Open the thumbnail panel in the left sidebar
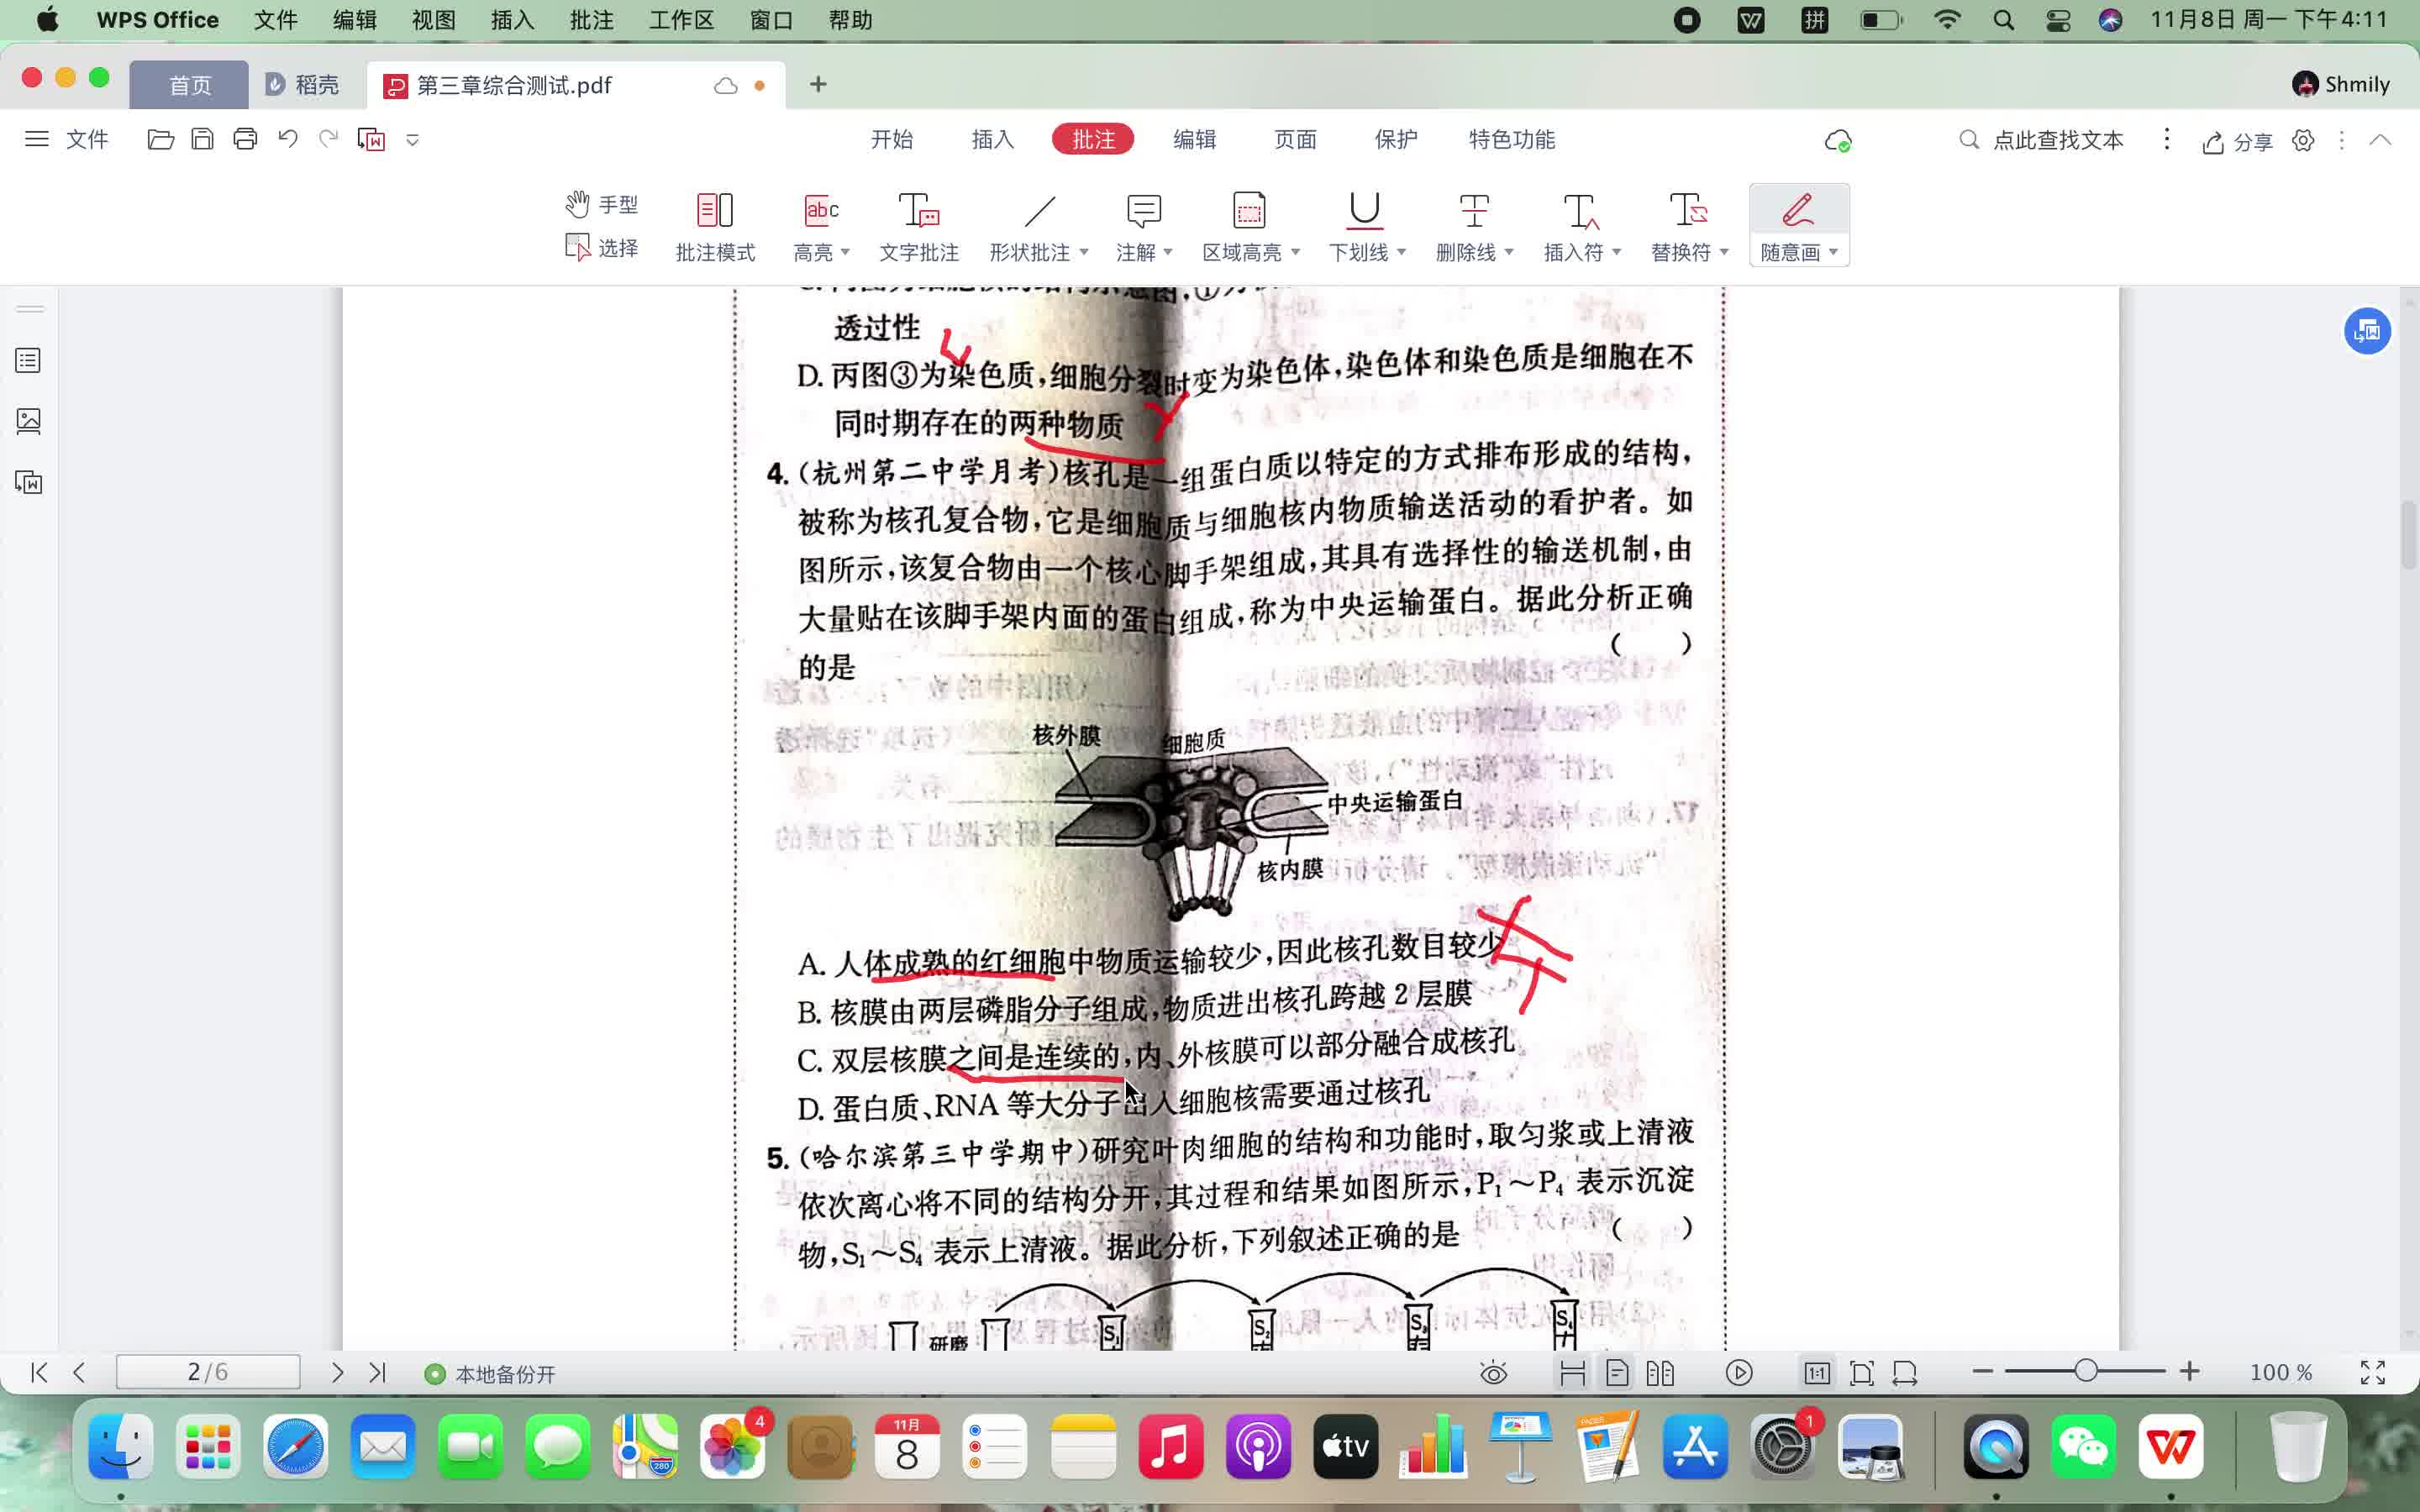The width and height of the screenshot is (2420, 1512). (x=28, y=421)
